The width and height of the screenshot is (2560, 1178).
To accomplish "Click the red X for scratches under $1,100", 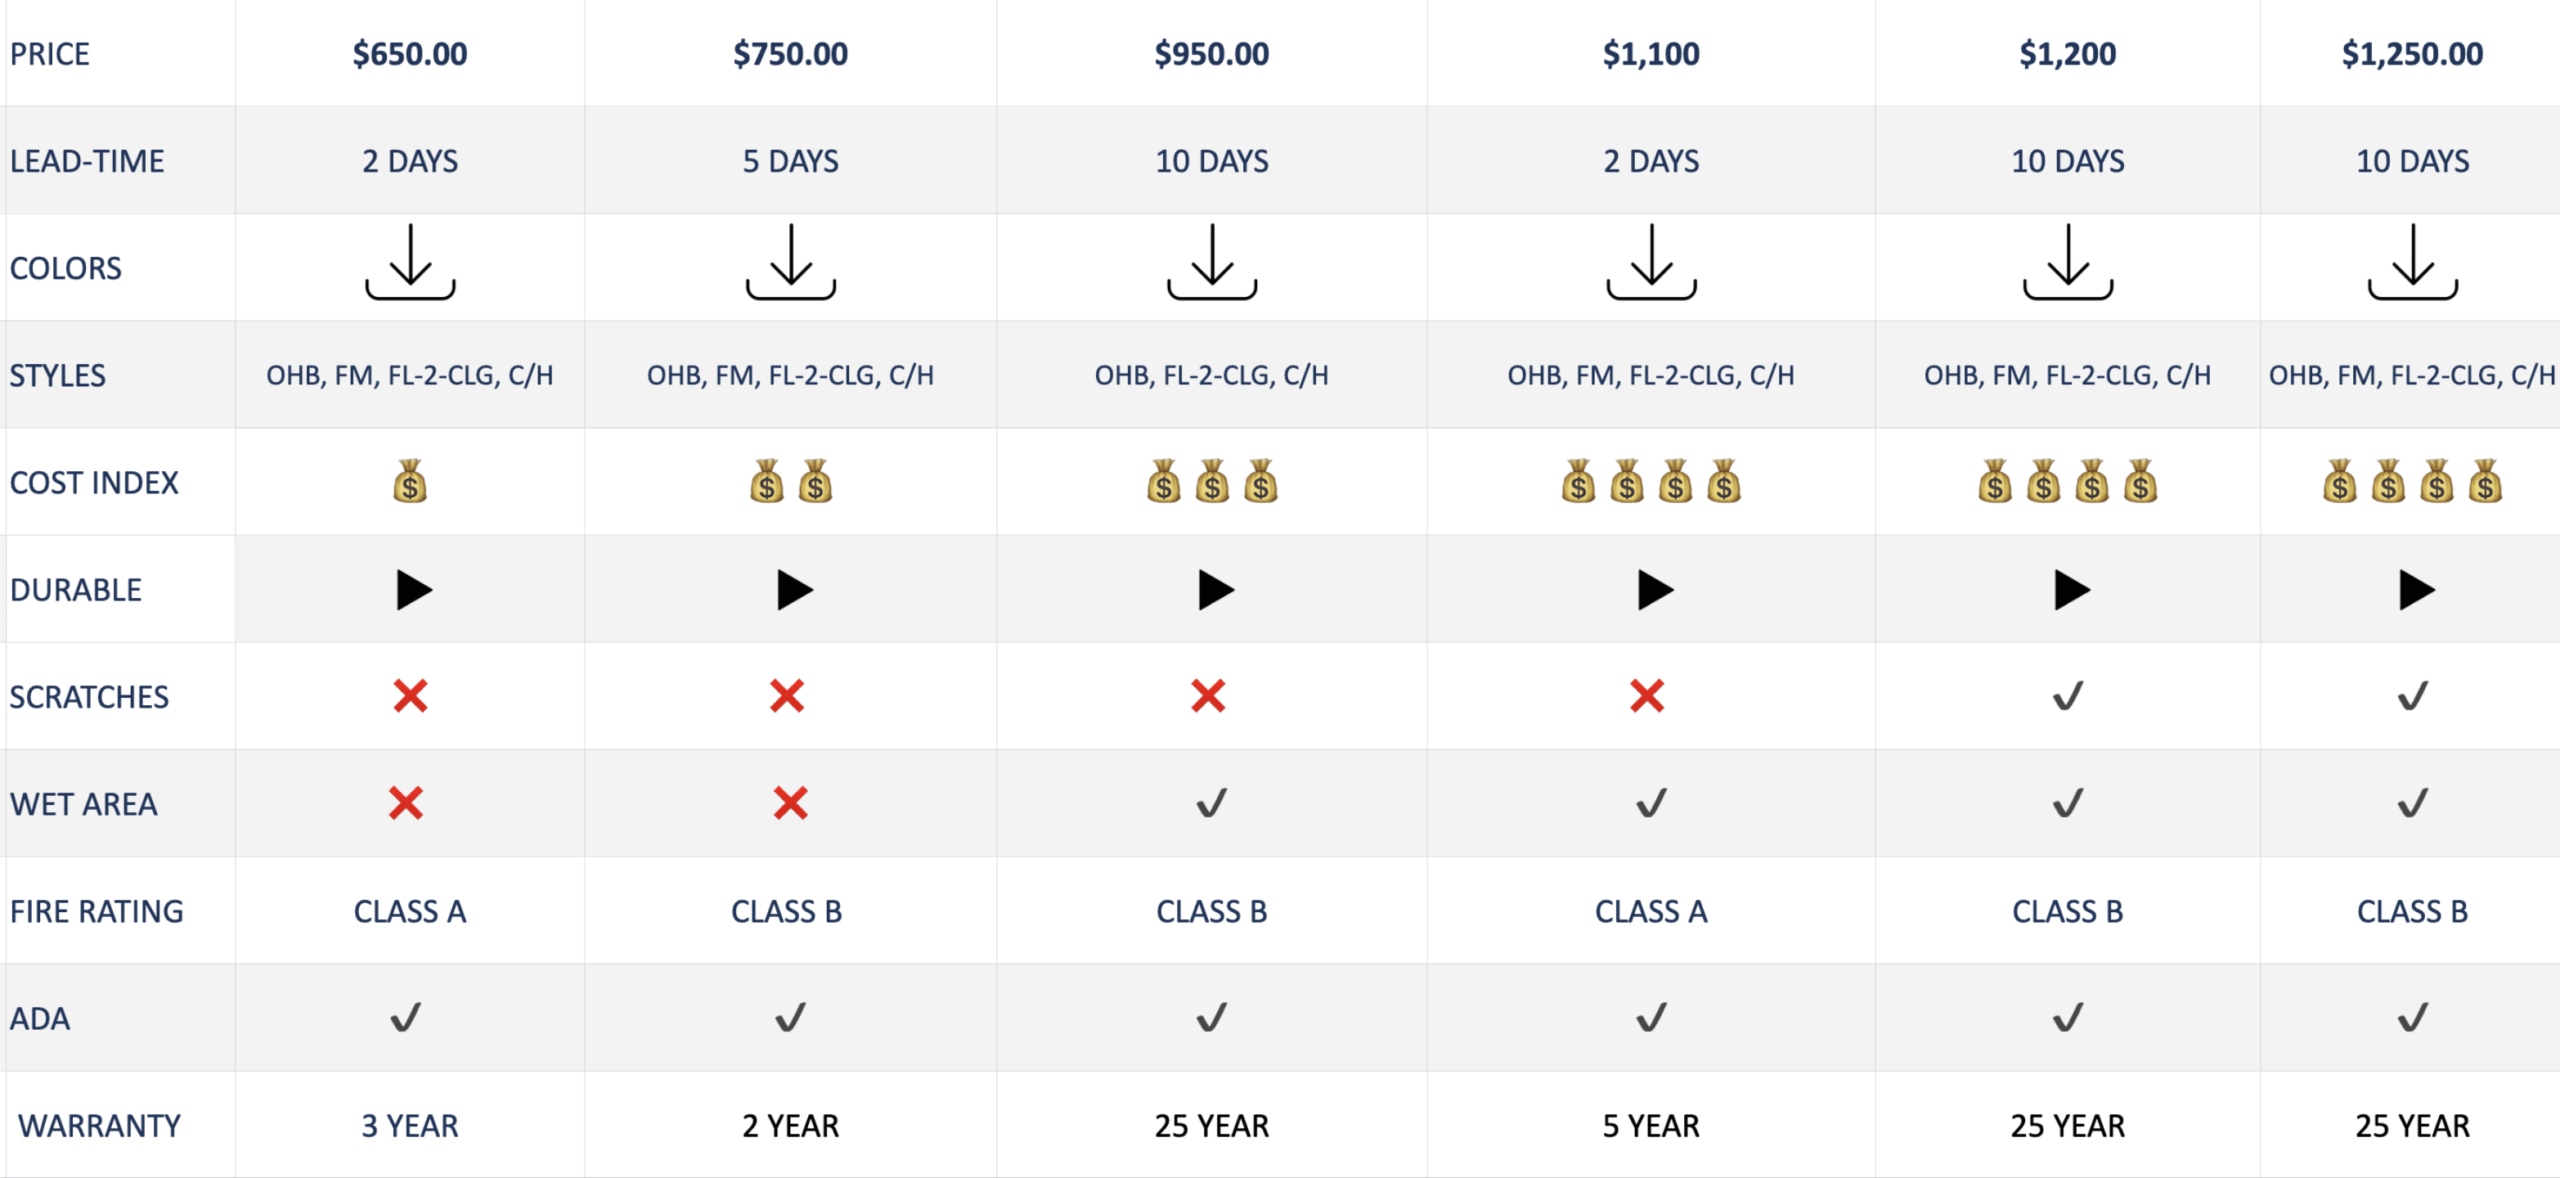I will pyautogui.click(x=1647, y=696).
